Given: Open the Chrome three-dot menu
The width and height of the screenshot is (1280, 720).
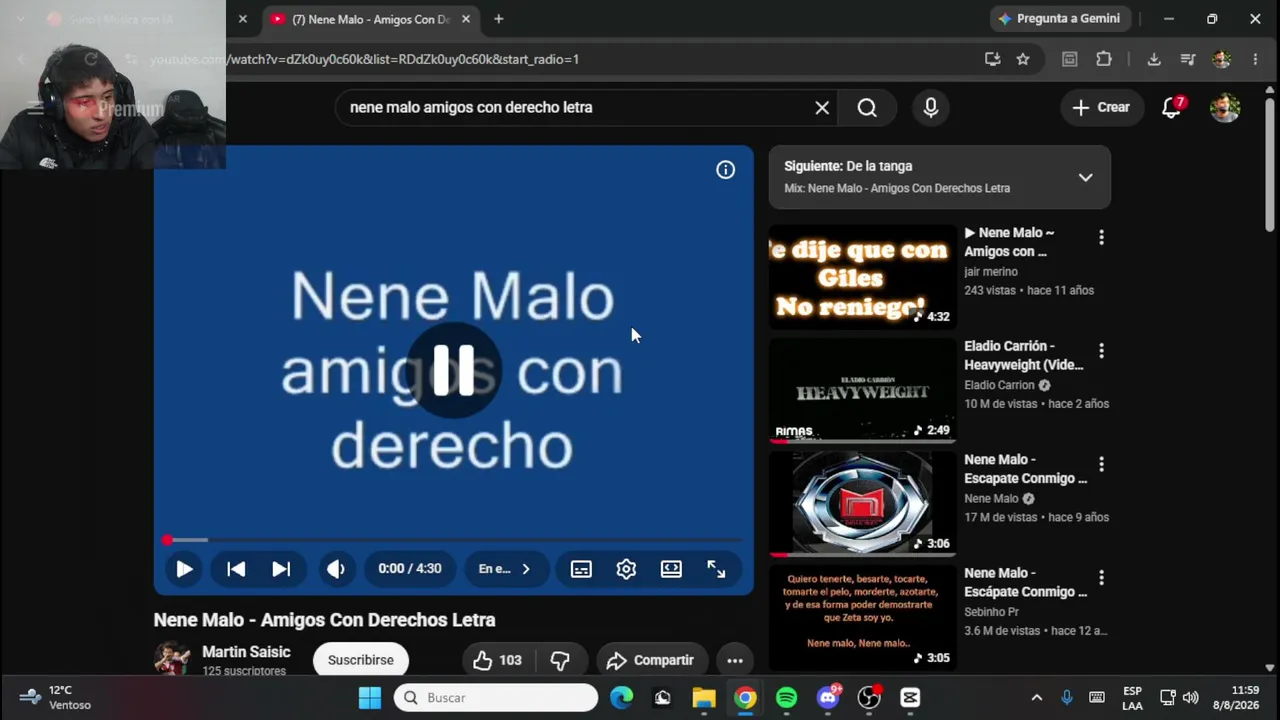Looking at the screenshot, I should [1255, 59].
